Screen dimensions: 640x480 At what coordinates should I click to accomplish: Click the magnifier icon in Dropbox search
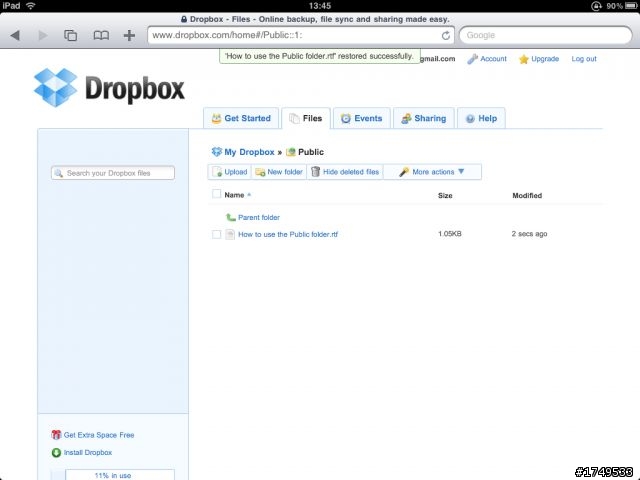coord(59,173)
